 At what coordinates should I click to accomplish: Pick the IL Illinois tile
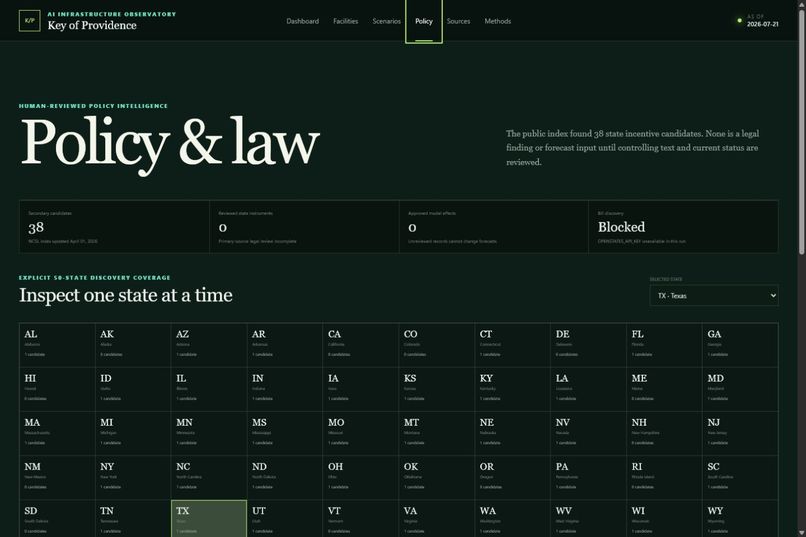click(209, 389)
